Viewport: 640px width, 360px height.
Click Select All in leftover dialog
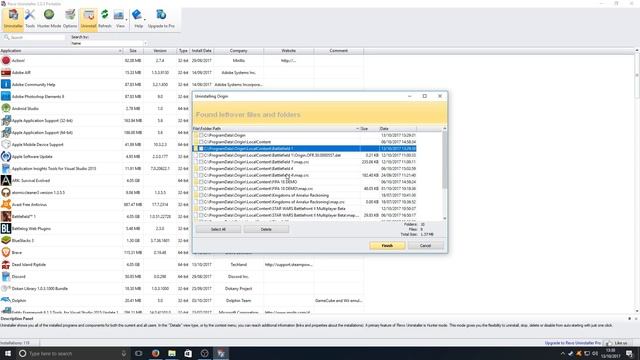point(218,229)
